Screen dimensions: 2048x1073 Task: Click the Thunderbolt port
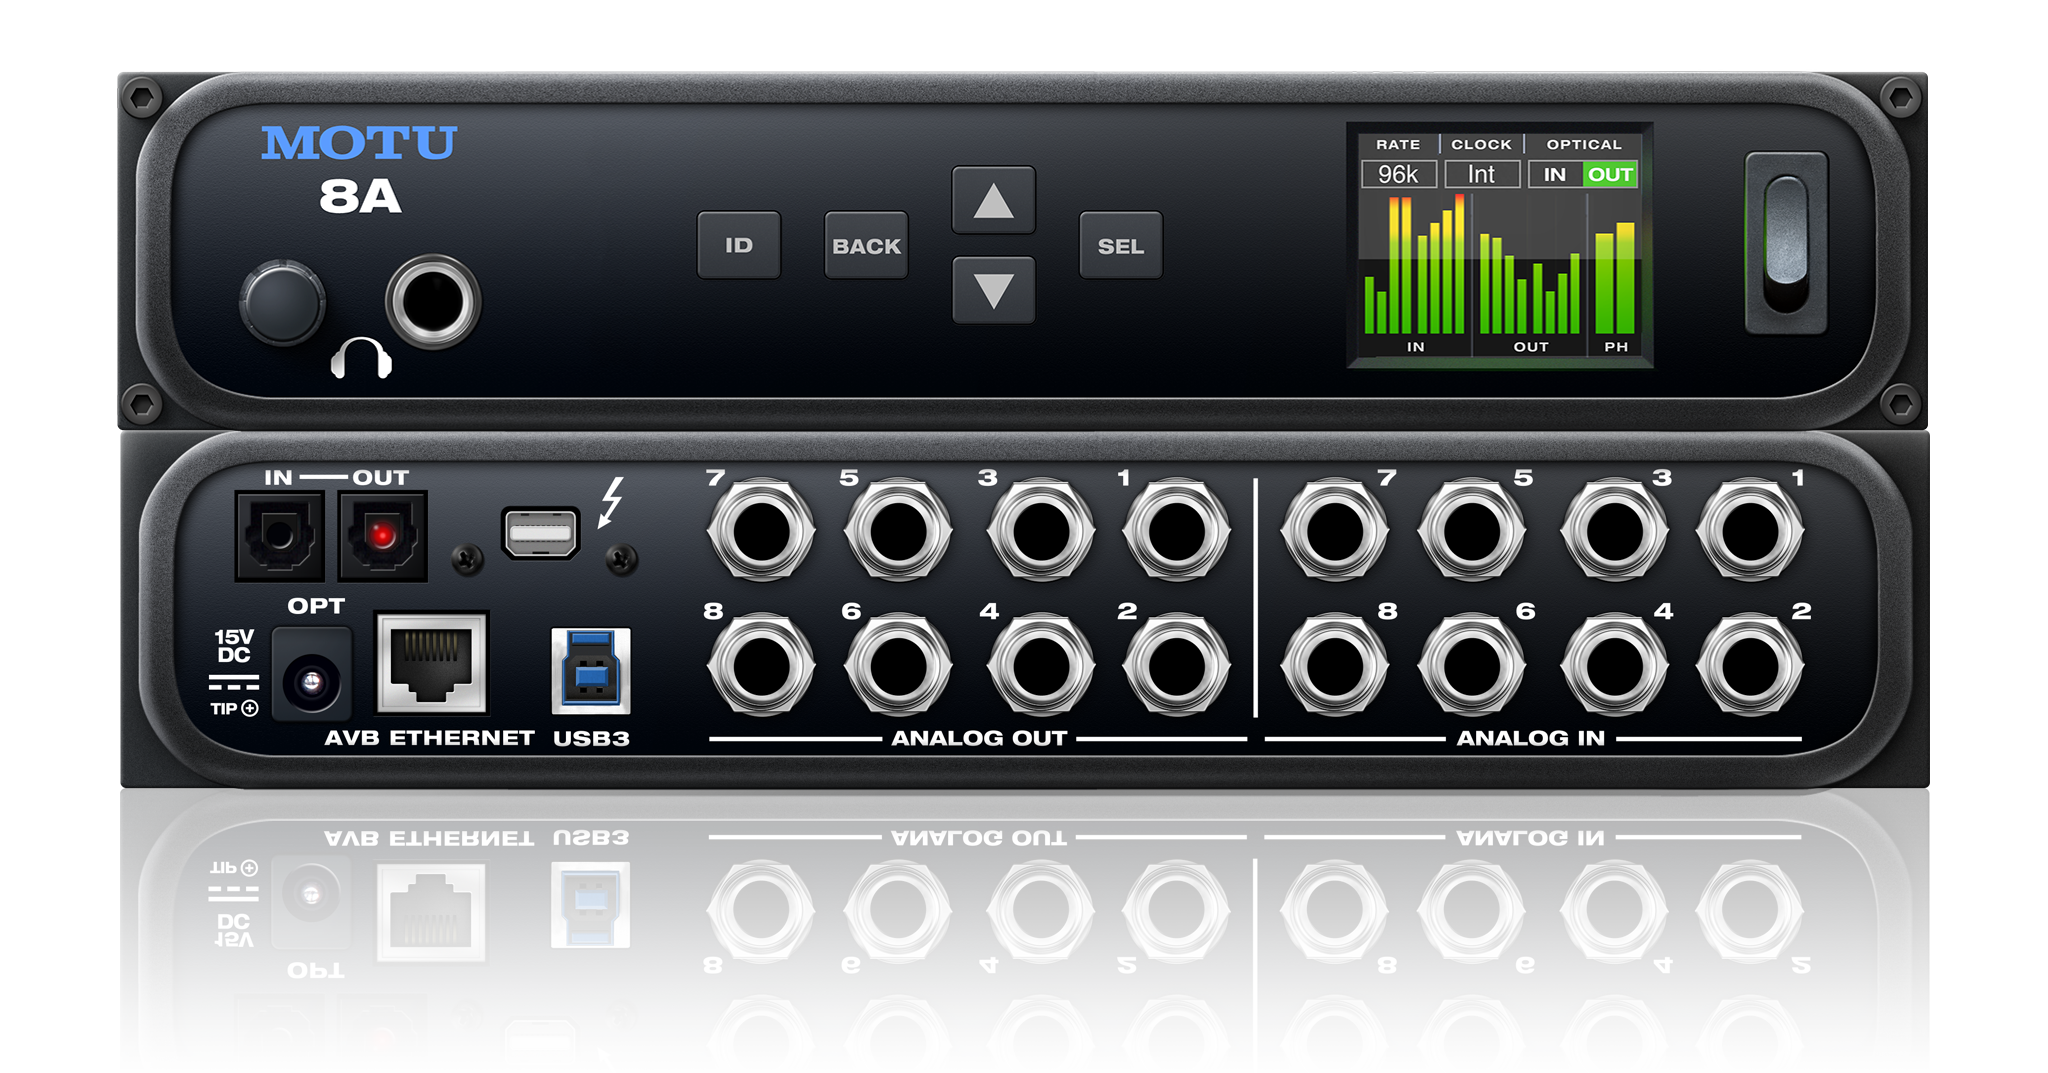coord(540,533)
